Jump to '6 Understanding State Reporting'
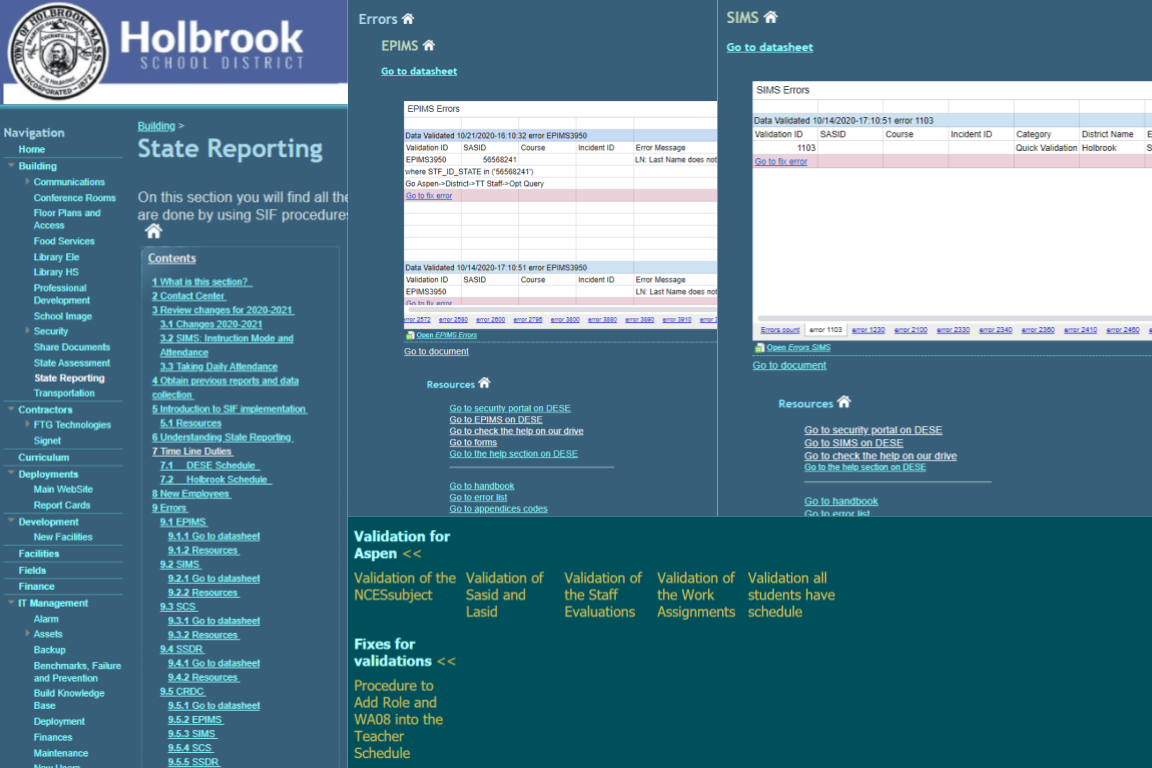Viewport: 1152px width, 768px height. tap(223, 437)
